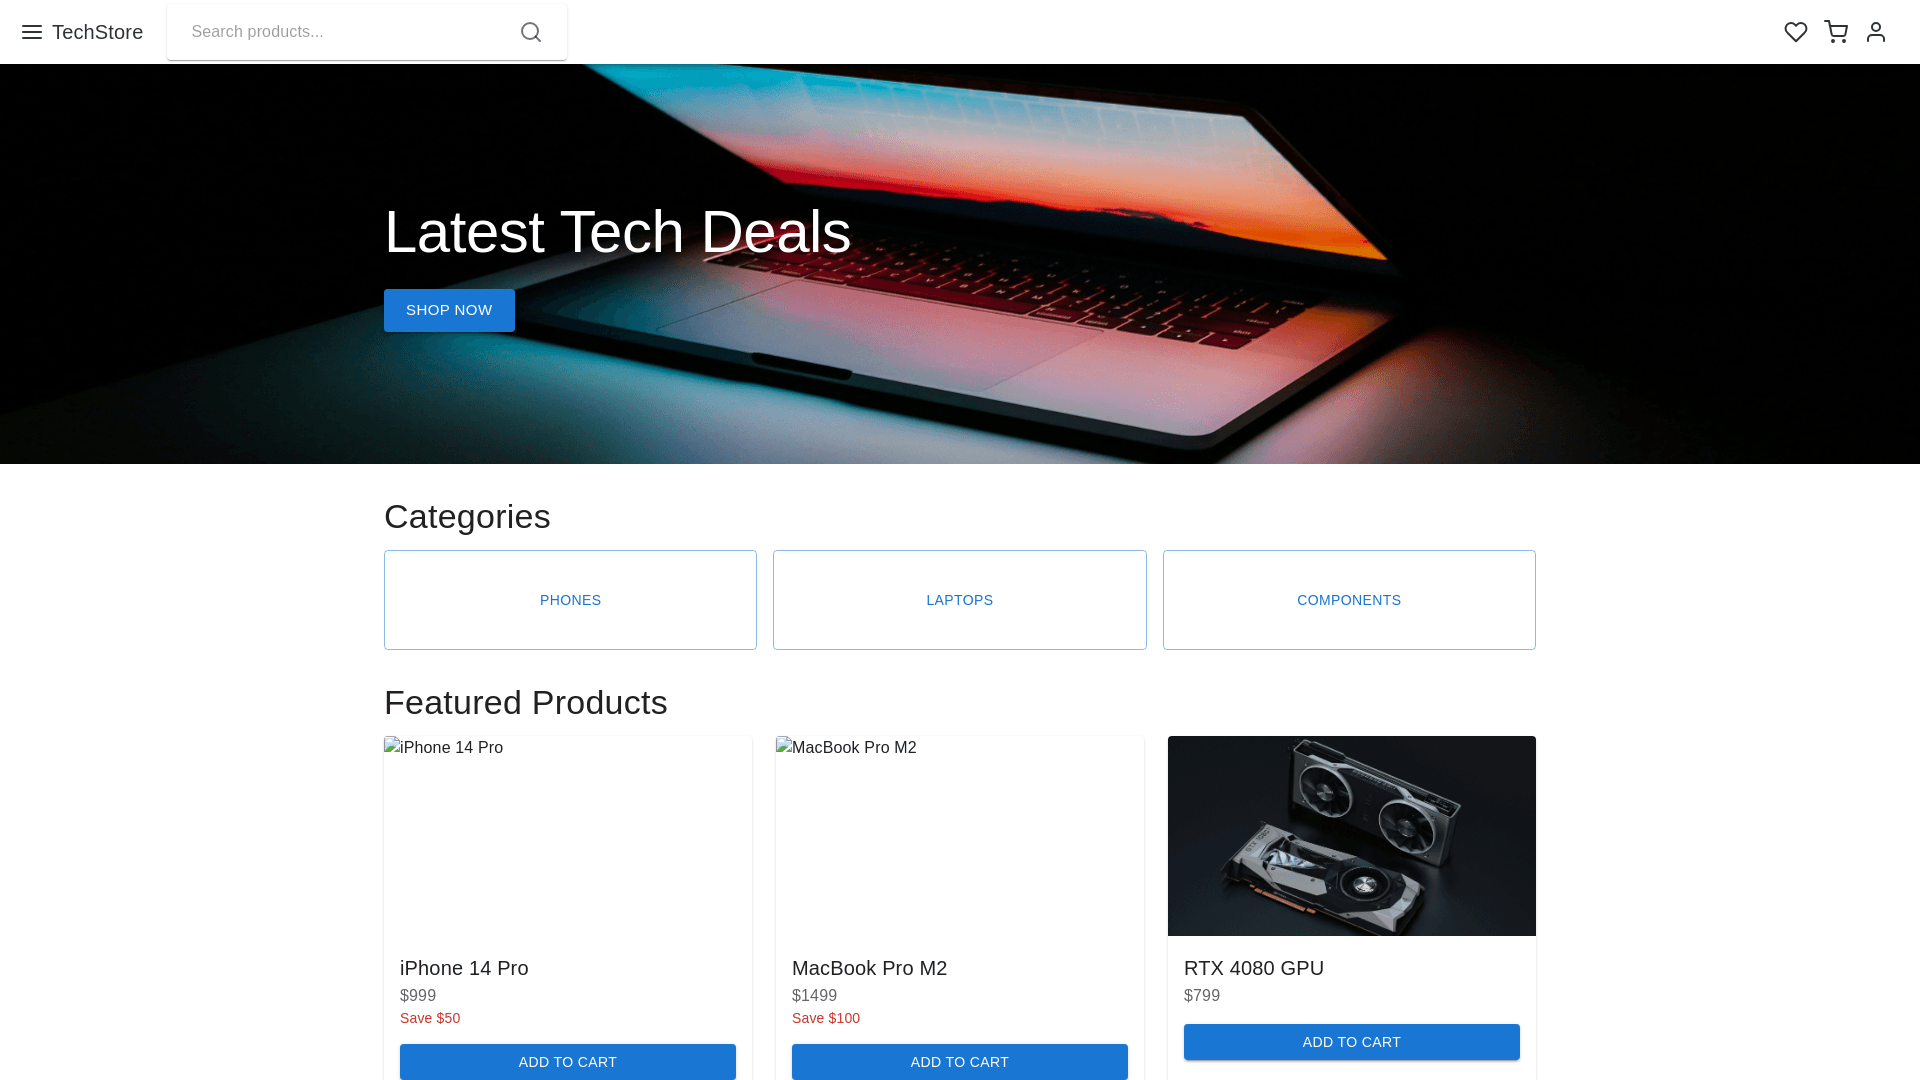Viewport: 1920px width, 1080px height.
Task: Select the Laptops category
Action: pos(959,600)
